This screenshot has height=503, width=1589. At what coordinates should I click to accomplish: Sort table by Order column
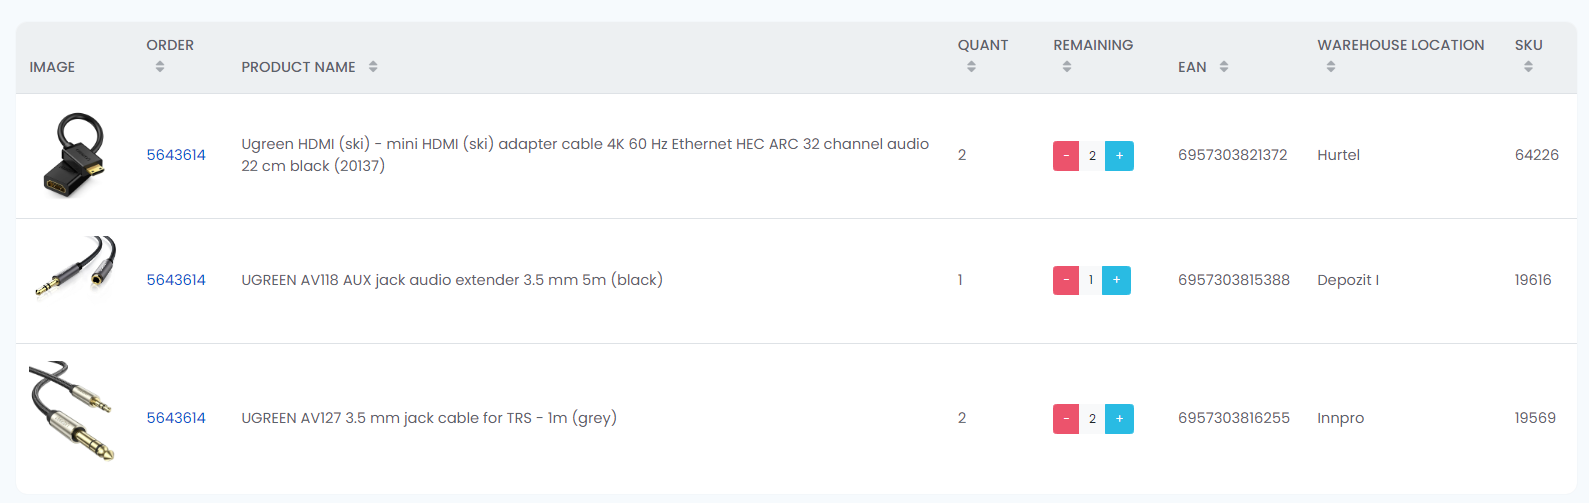(160, 67)
